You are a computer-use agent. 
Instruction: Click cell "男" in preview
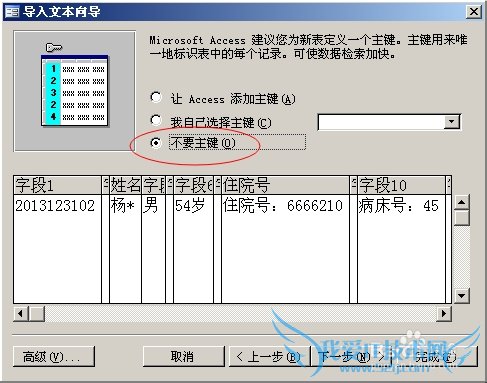[x=150, y=206]
